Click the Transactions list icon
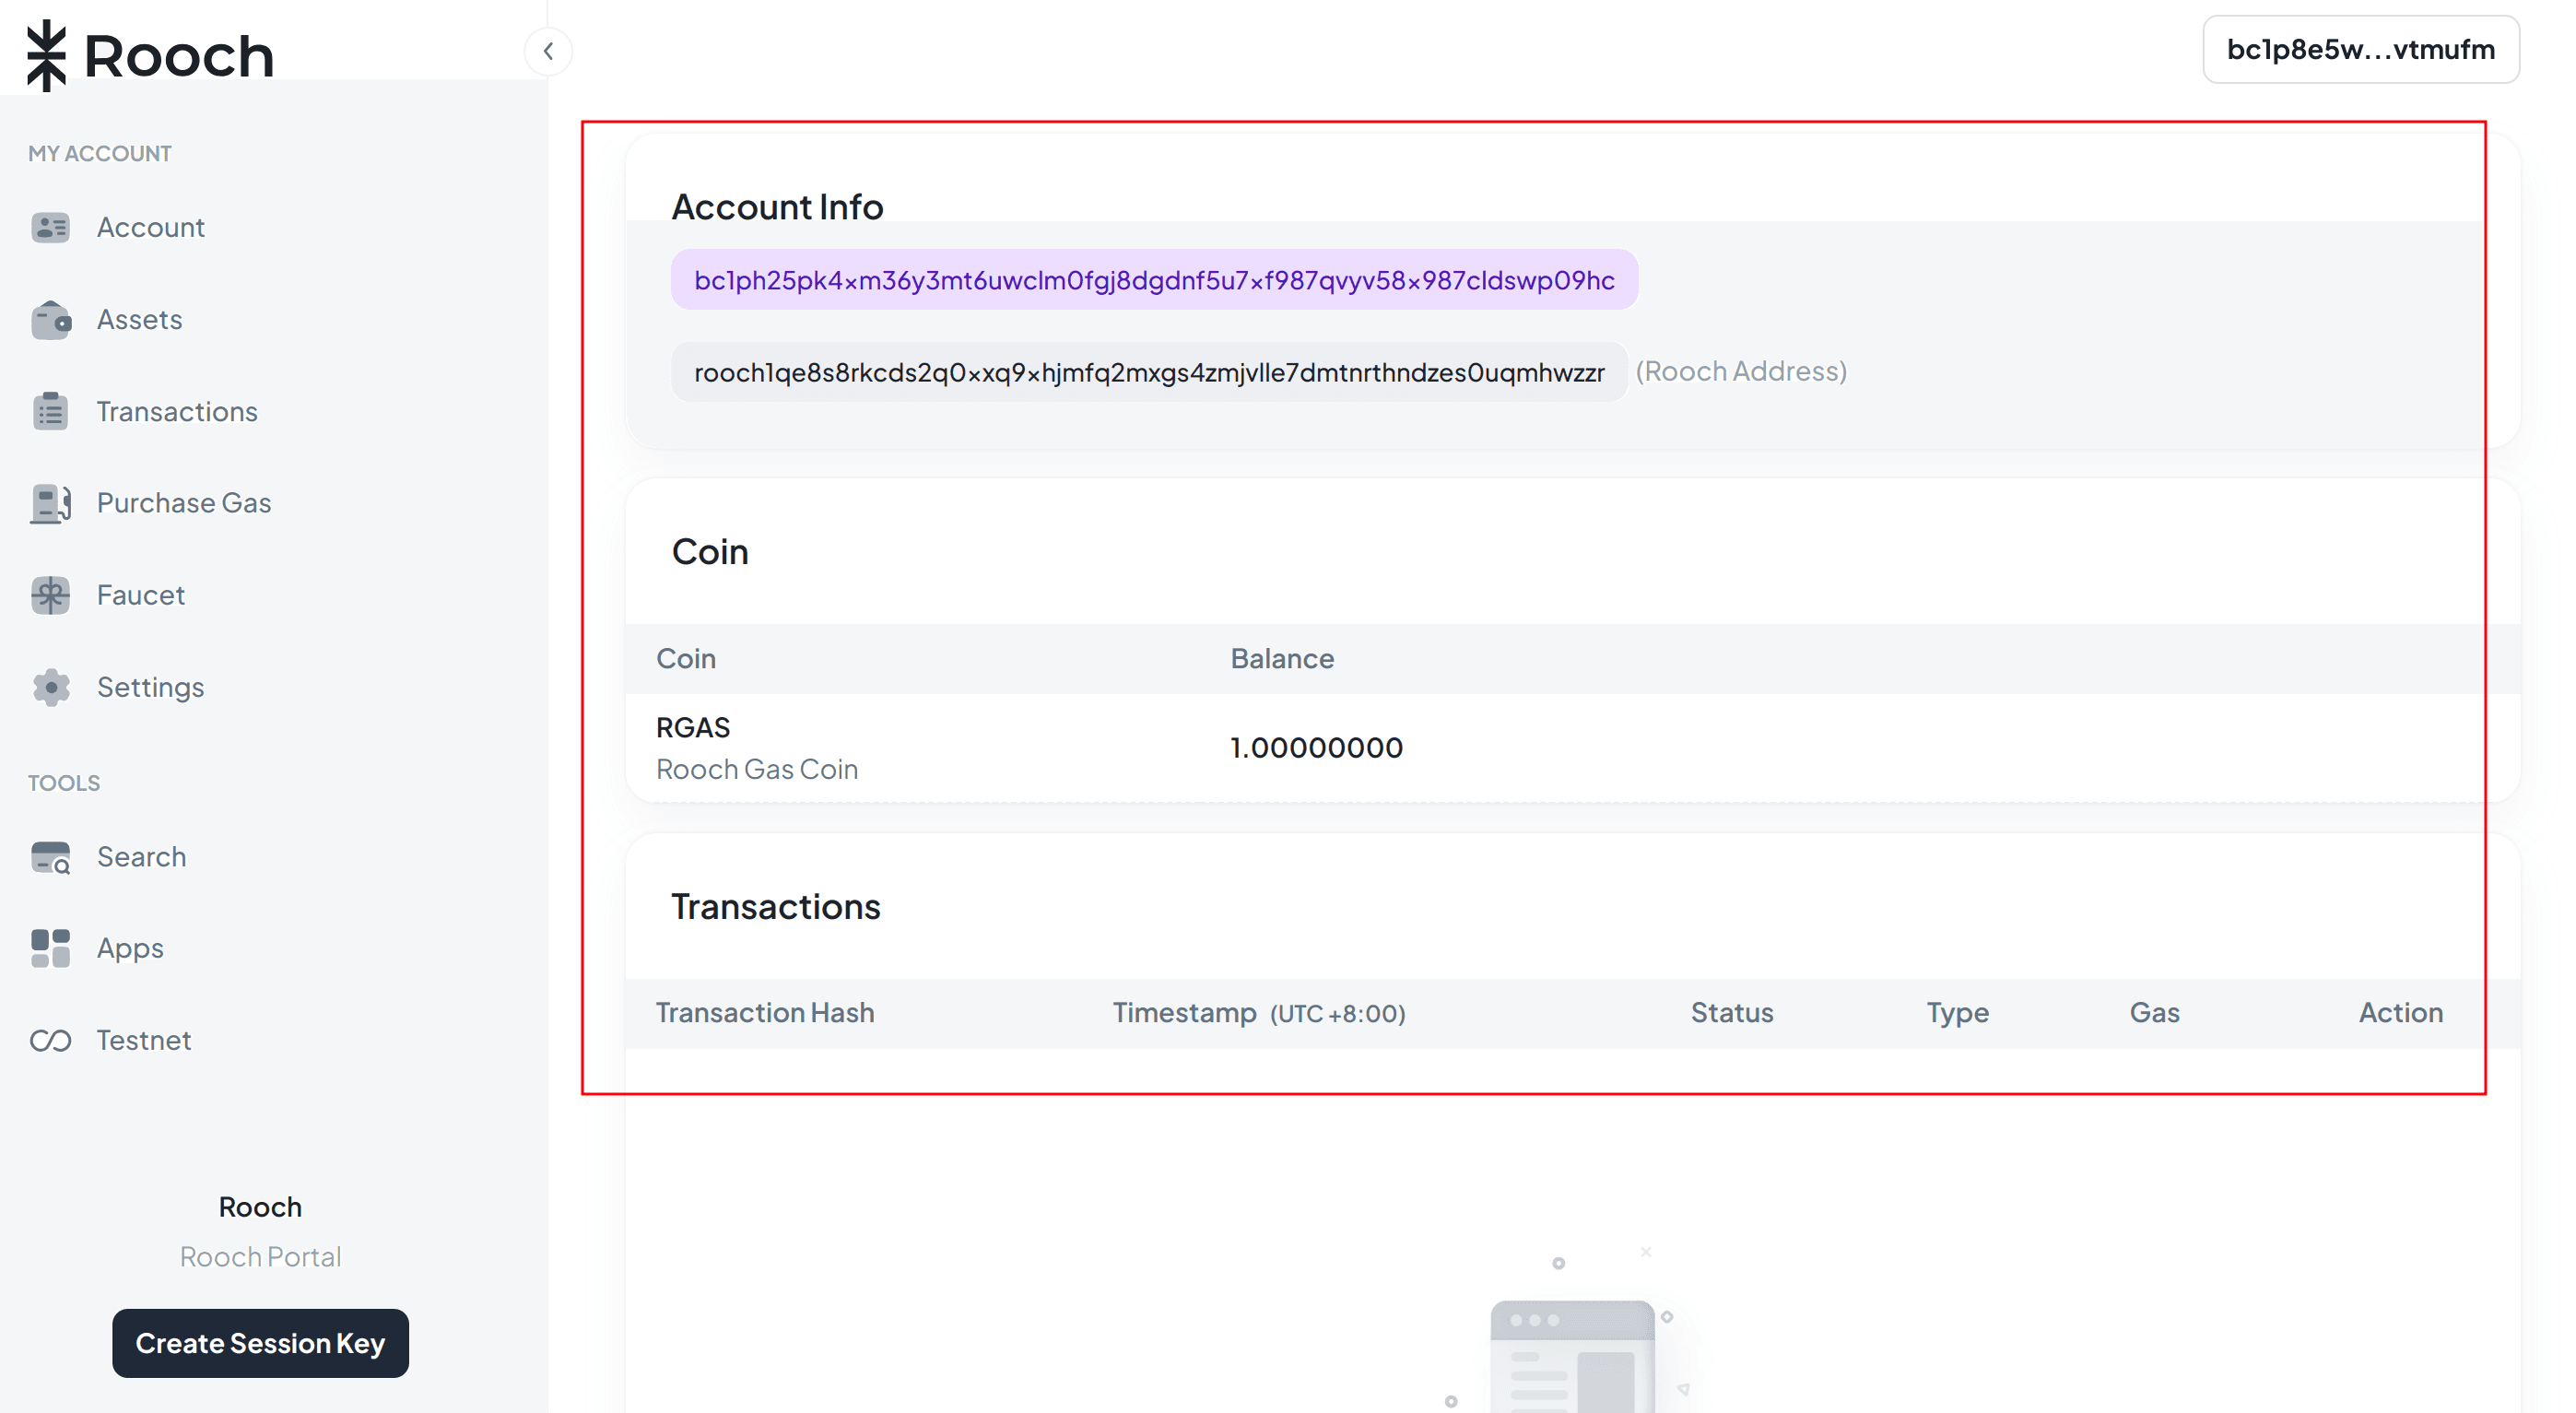Image resolution: width=2576 pixels, height=1413 pixels. coord(50,411)
